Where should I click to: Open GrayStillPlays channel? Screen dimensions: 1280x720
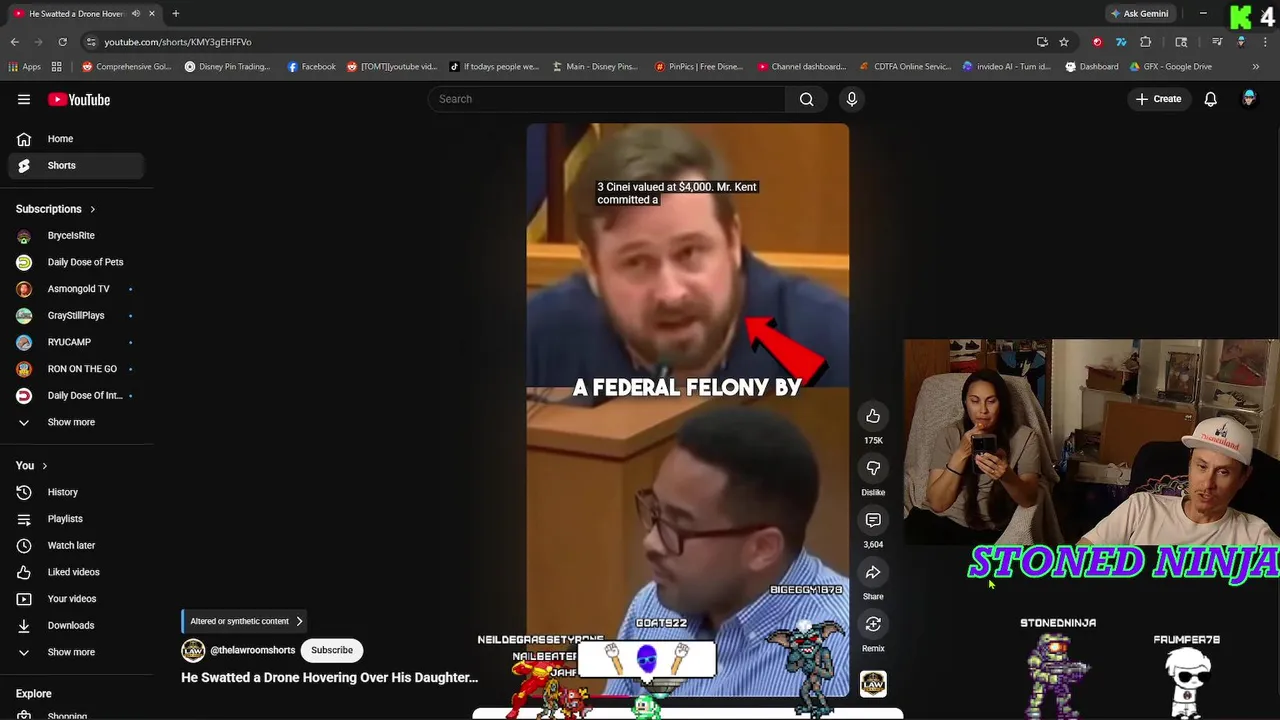pos(76,316)
